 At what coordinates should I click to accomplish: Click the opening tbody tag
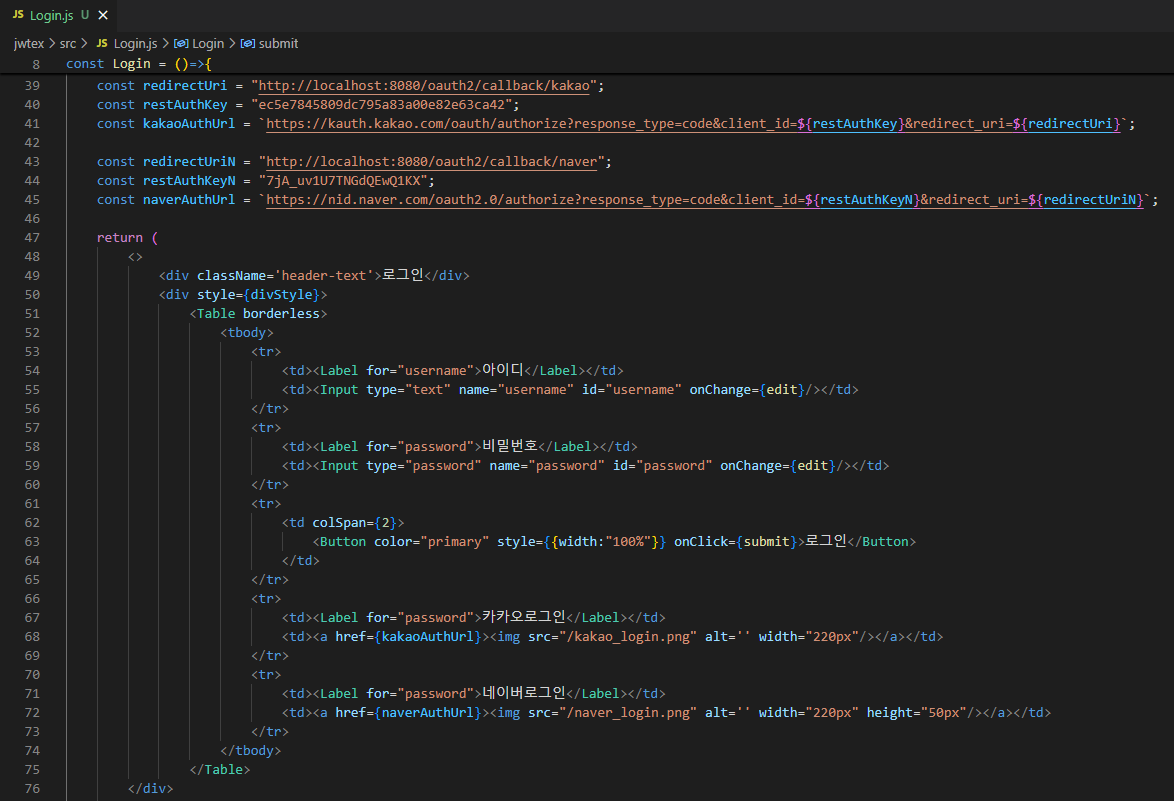(247, 332)
